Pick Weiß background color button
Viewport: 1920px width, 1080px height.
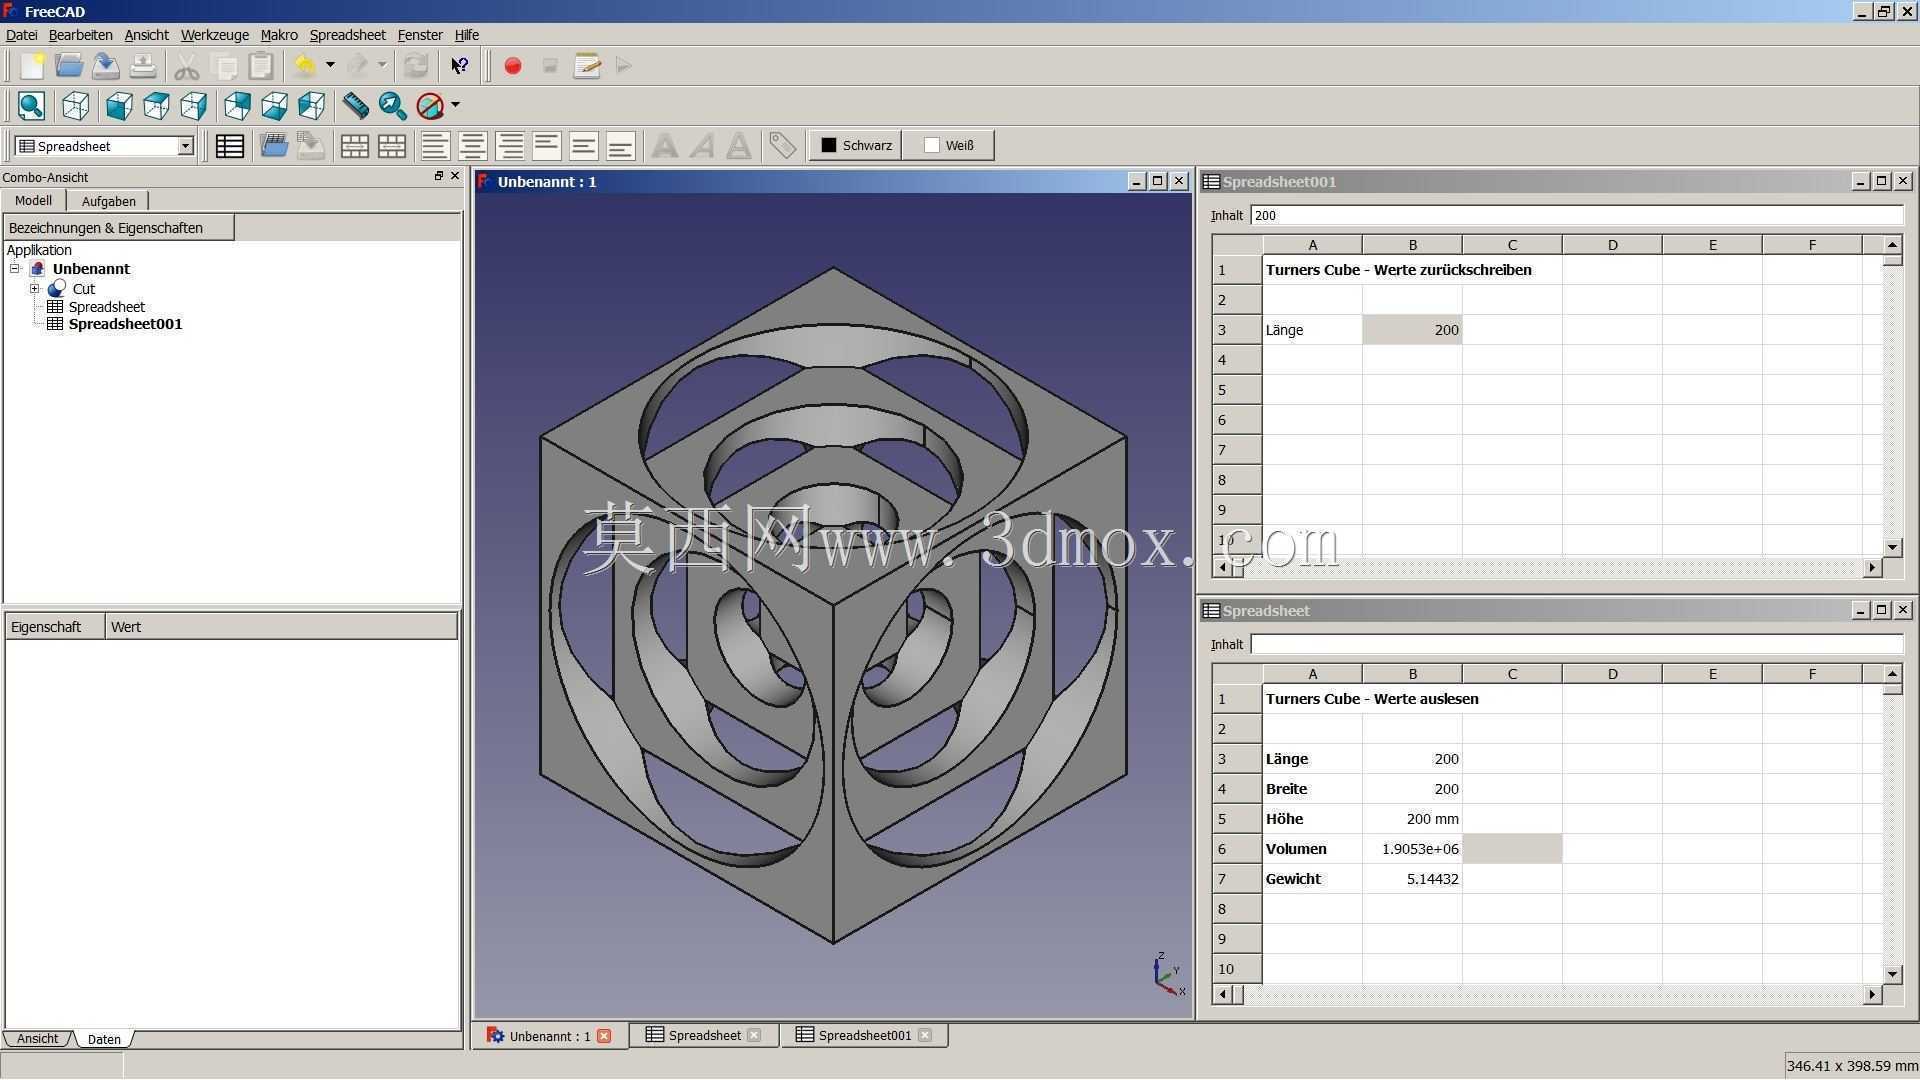948,146
